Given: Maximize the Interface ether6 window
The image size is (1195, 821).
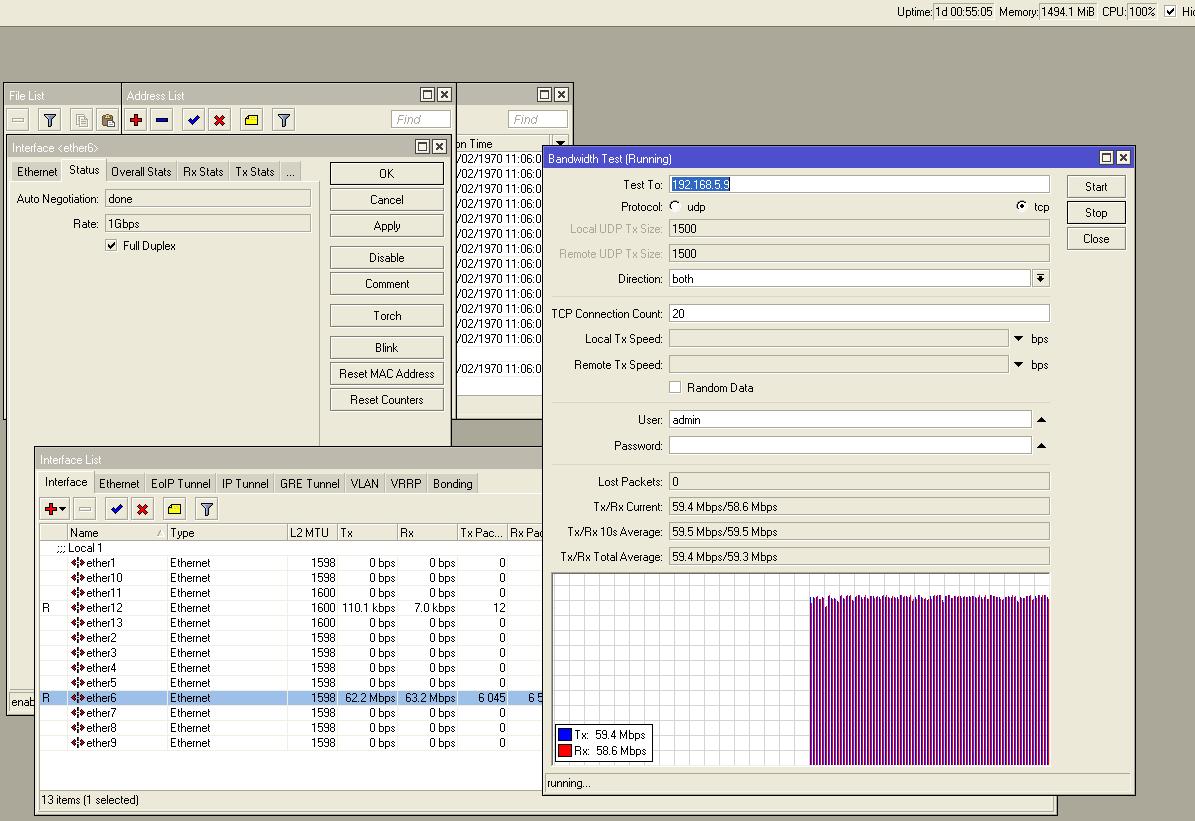Looking at the screenshot, I should 422,146.
